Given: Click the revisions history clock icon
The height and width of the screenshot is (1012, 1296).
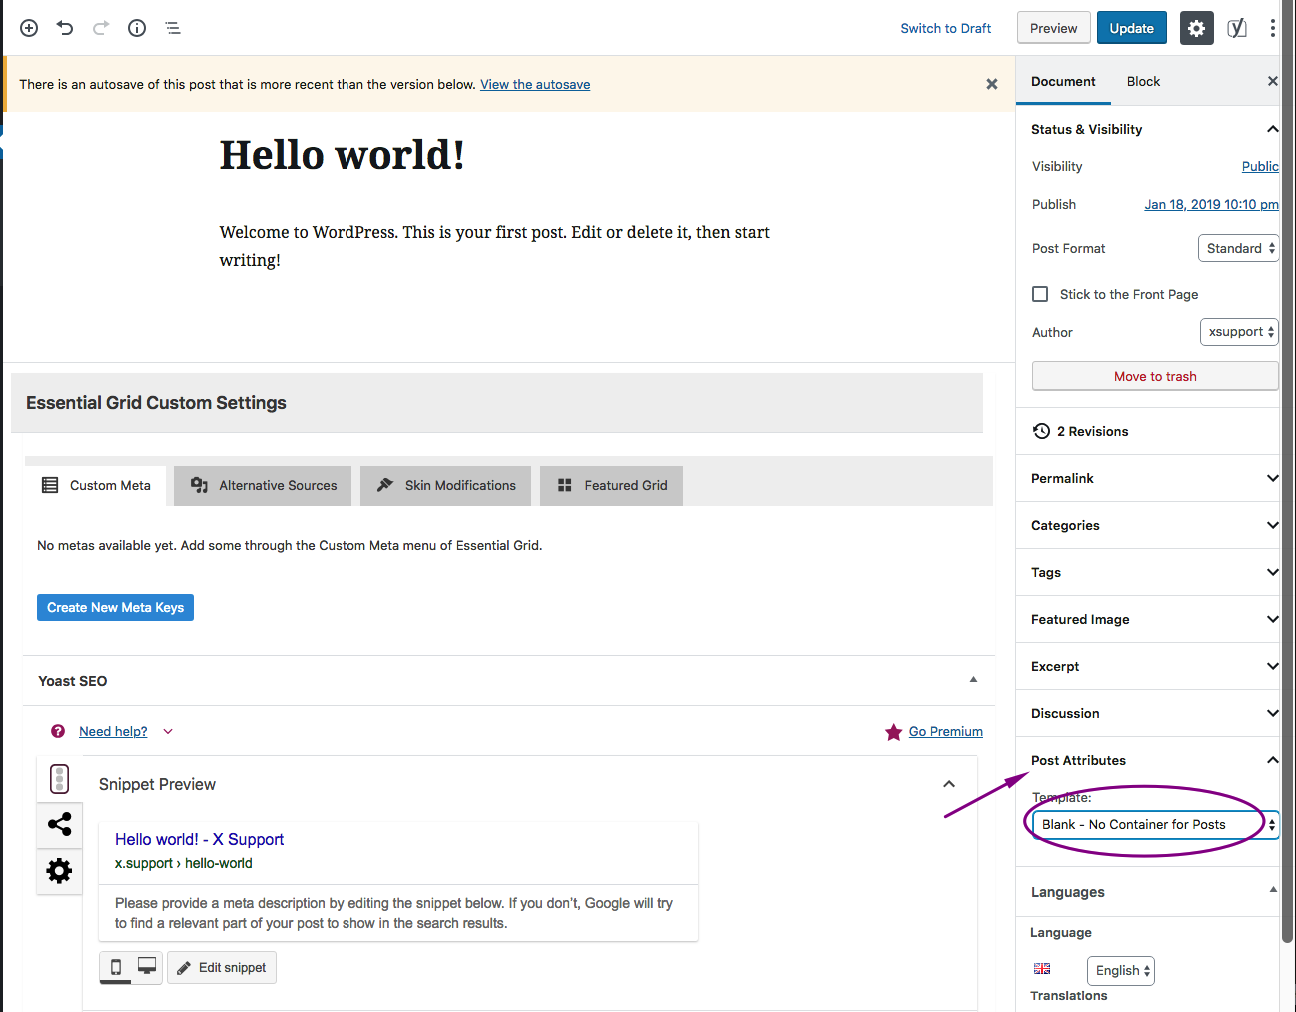Looking at the screenshot, I should [x=1041, y=431].
